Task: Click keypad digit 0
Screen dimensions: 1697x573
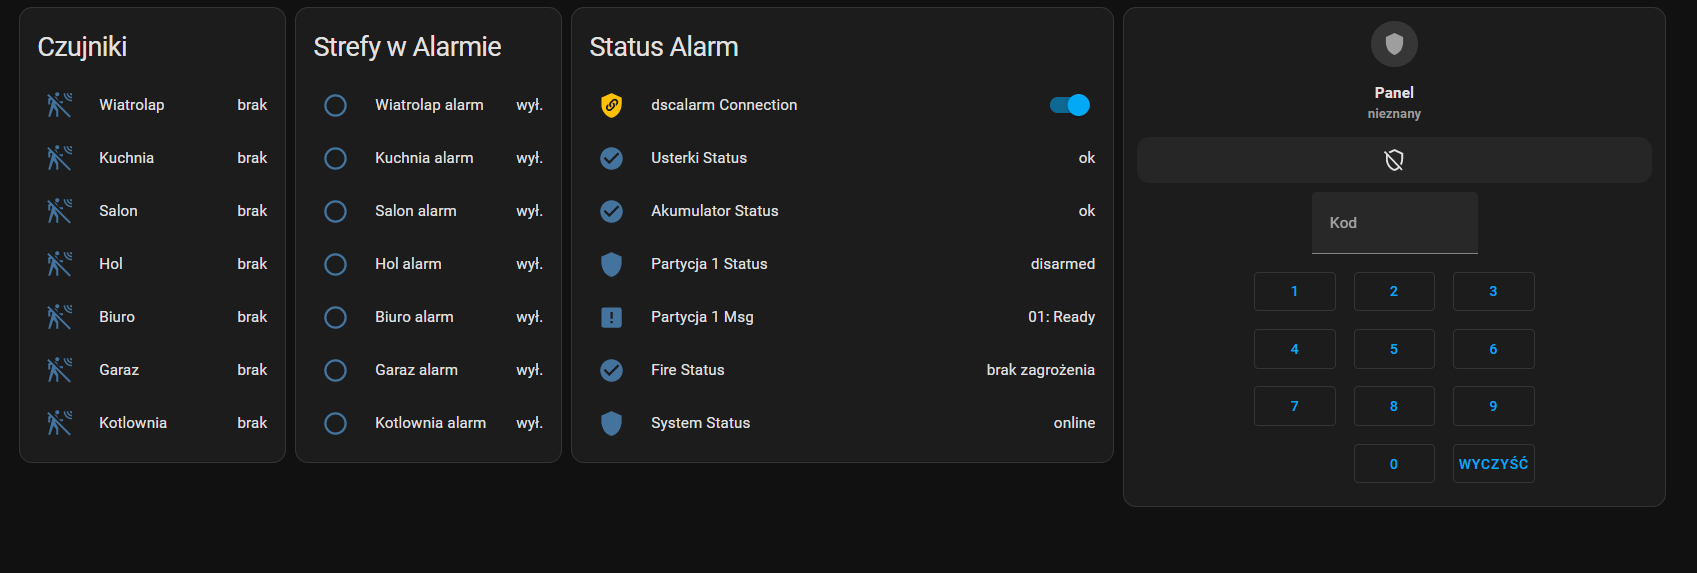Action: [x=1394, y=464]
